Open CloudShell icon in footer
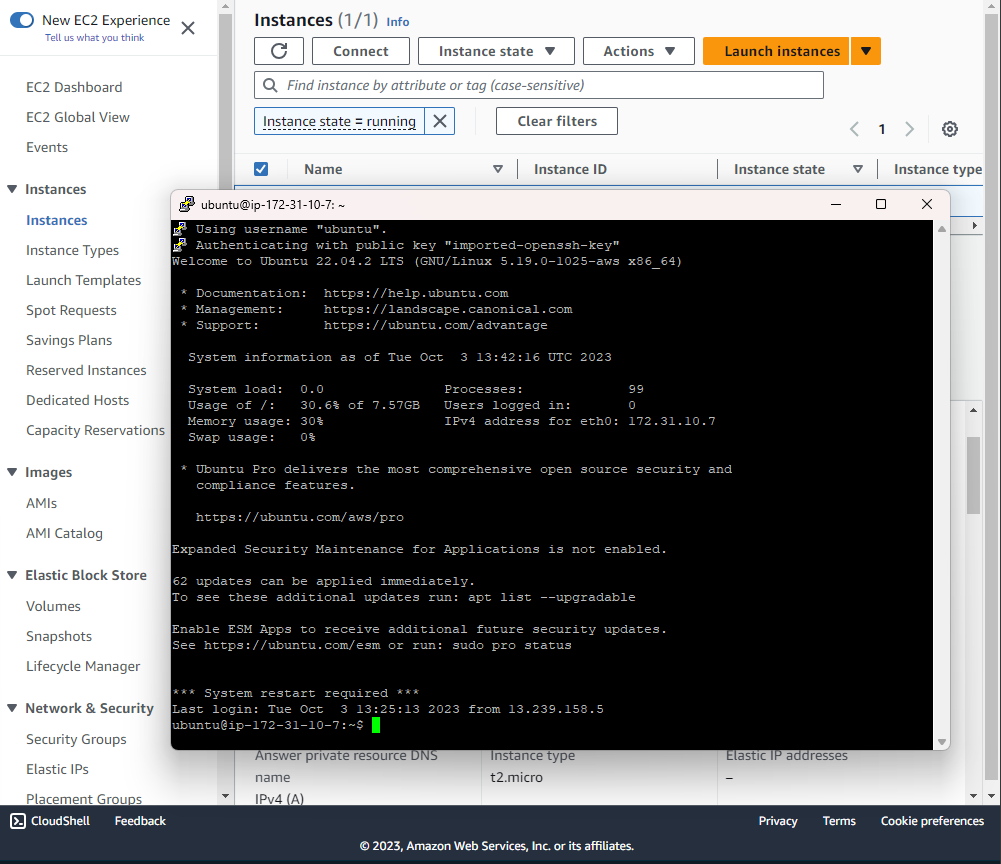Screen dimensions: 1001x864 18,821
